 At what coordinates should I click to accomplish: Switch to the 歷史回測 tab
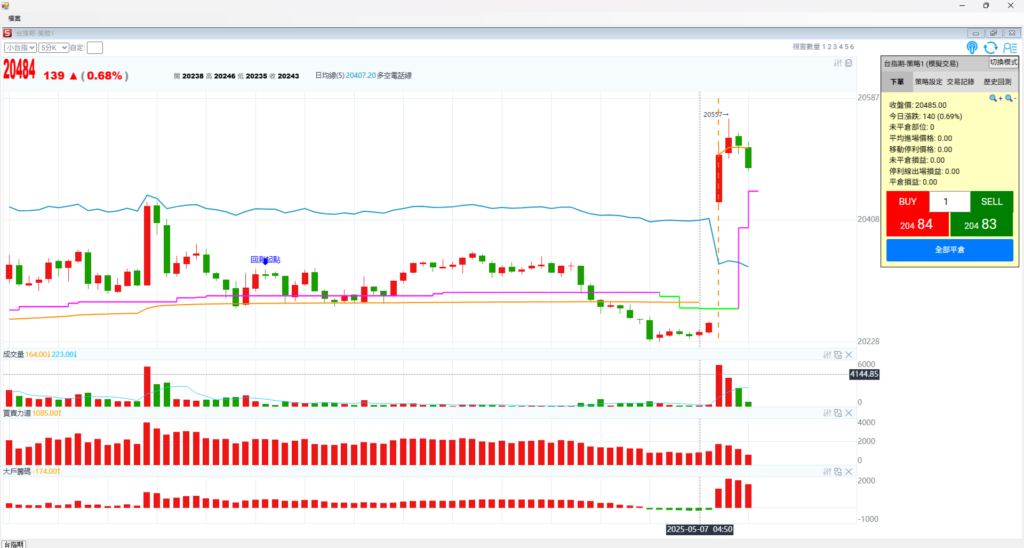pyautogui.click(x=997, y=82)
